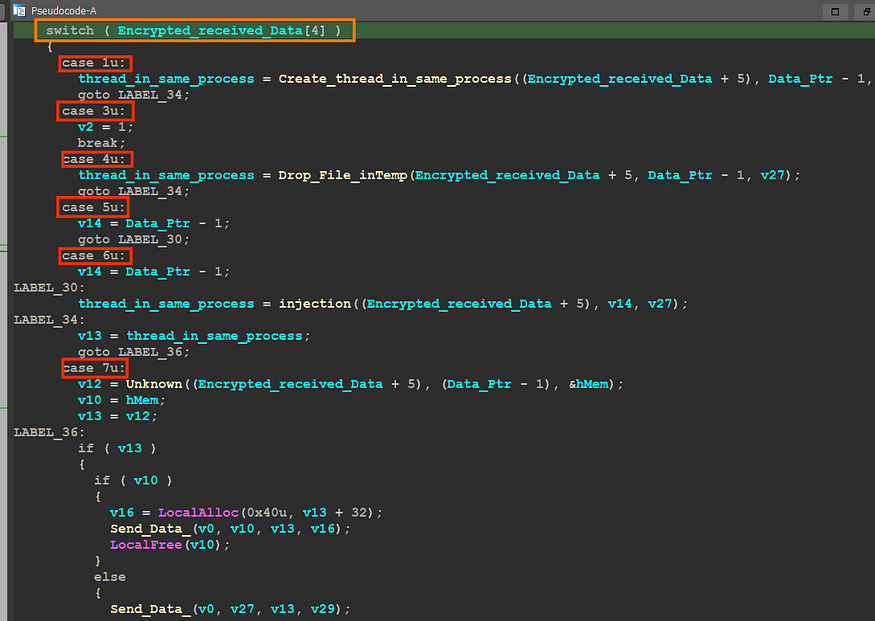Screen dimensions: 875x621
Task: Click v13 in v13 = thread_in_same_process
Action: coord(89,336)
